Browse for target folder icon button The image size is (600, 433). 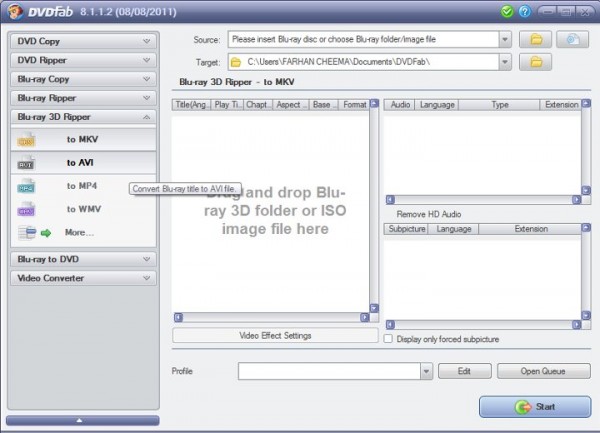tap(535, 62)
